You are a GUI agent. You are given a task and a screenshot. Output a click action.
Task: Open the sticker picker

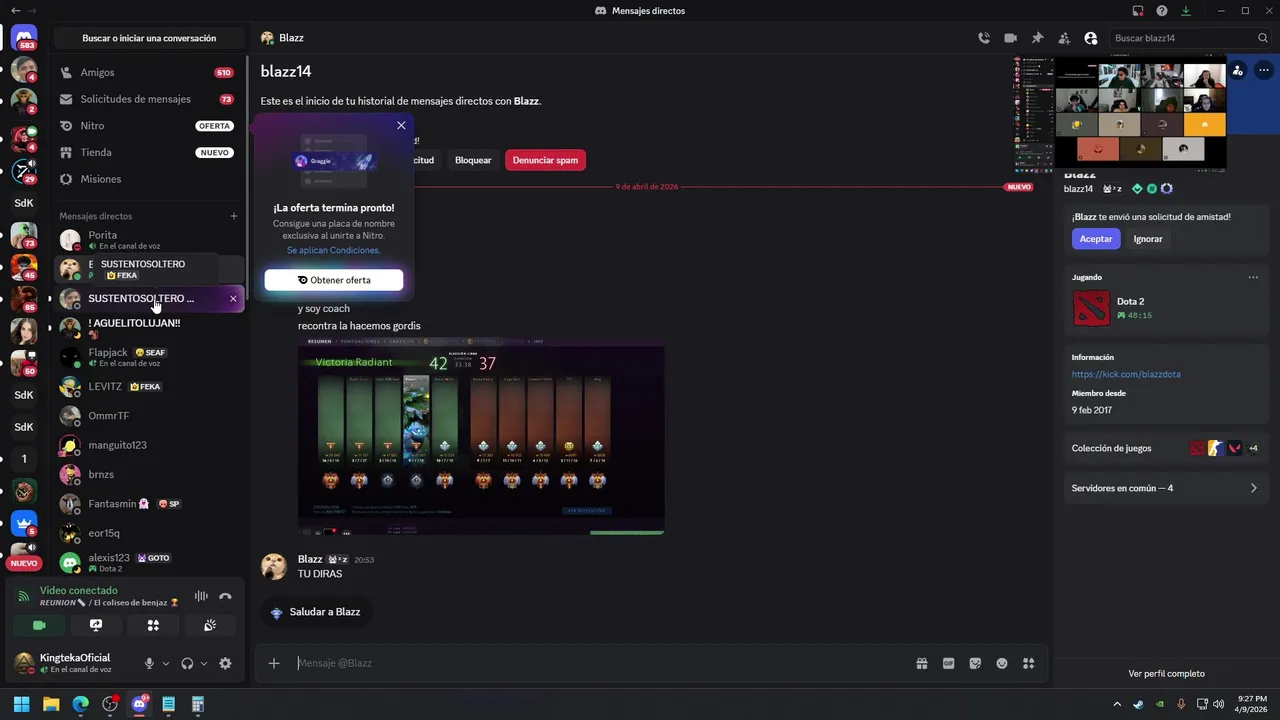[x=975, y=663]
